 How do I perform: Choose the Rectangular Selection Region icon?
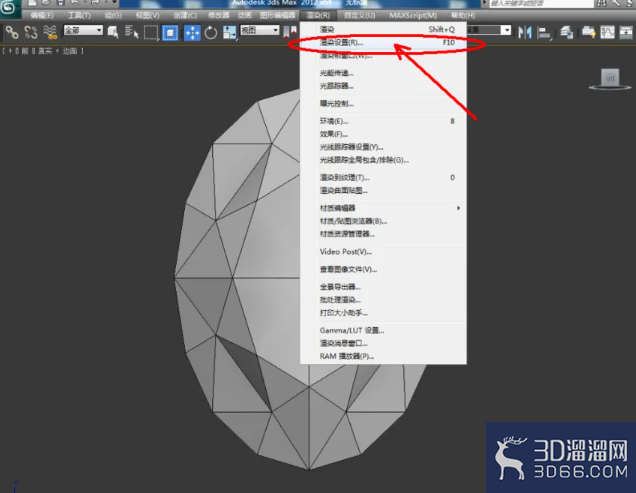151,32
